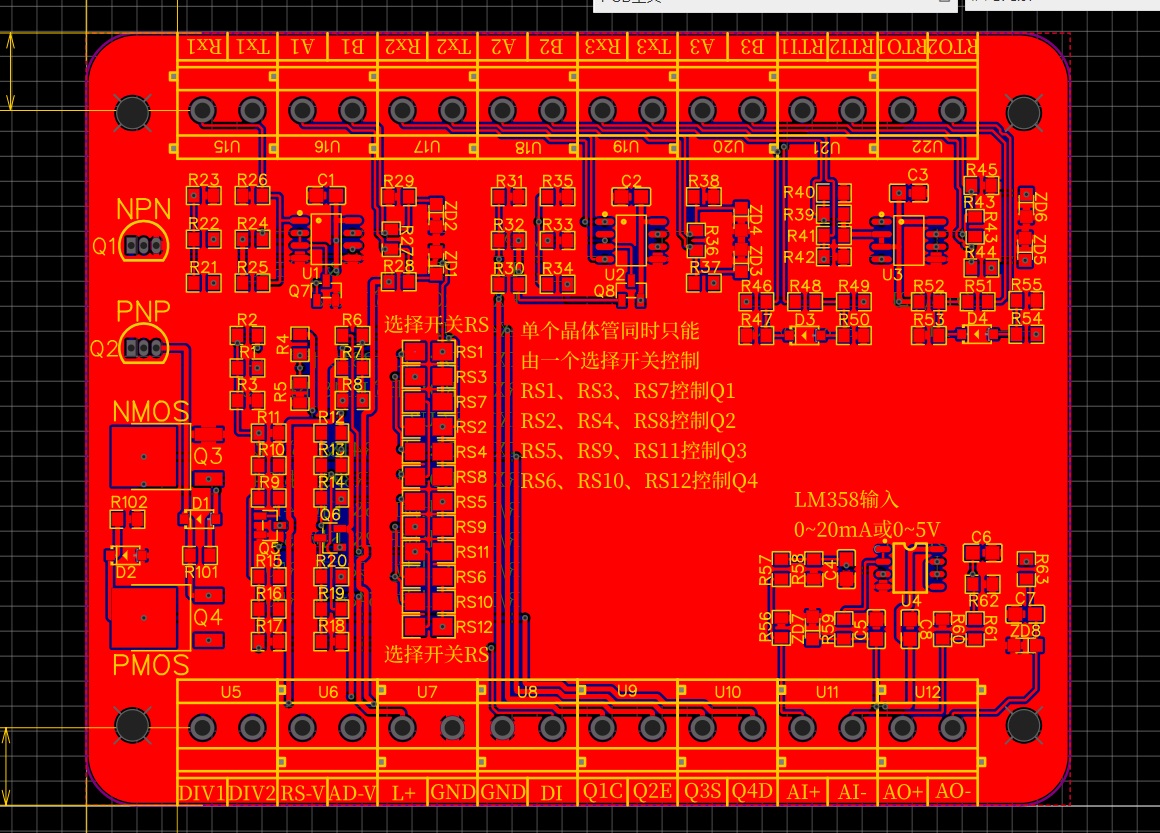The image size is (1160, 833).
Task: Select the AO- terminal label
Action: [953, 792]
